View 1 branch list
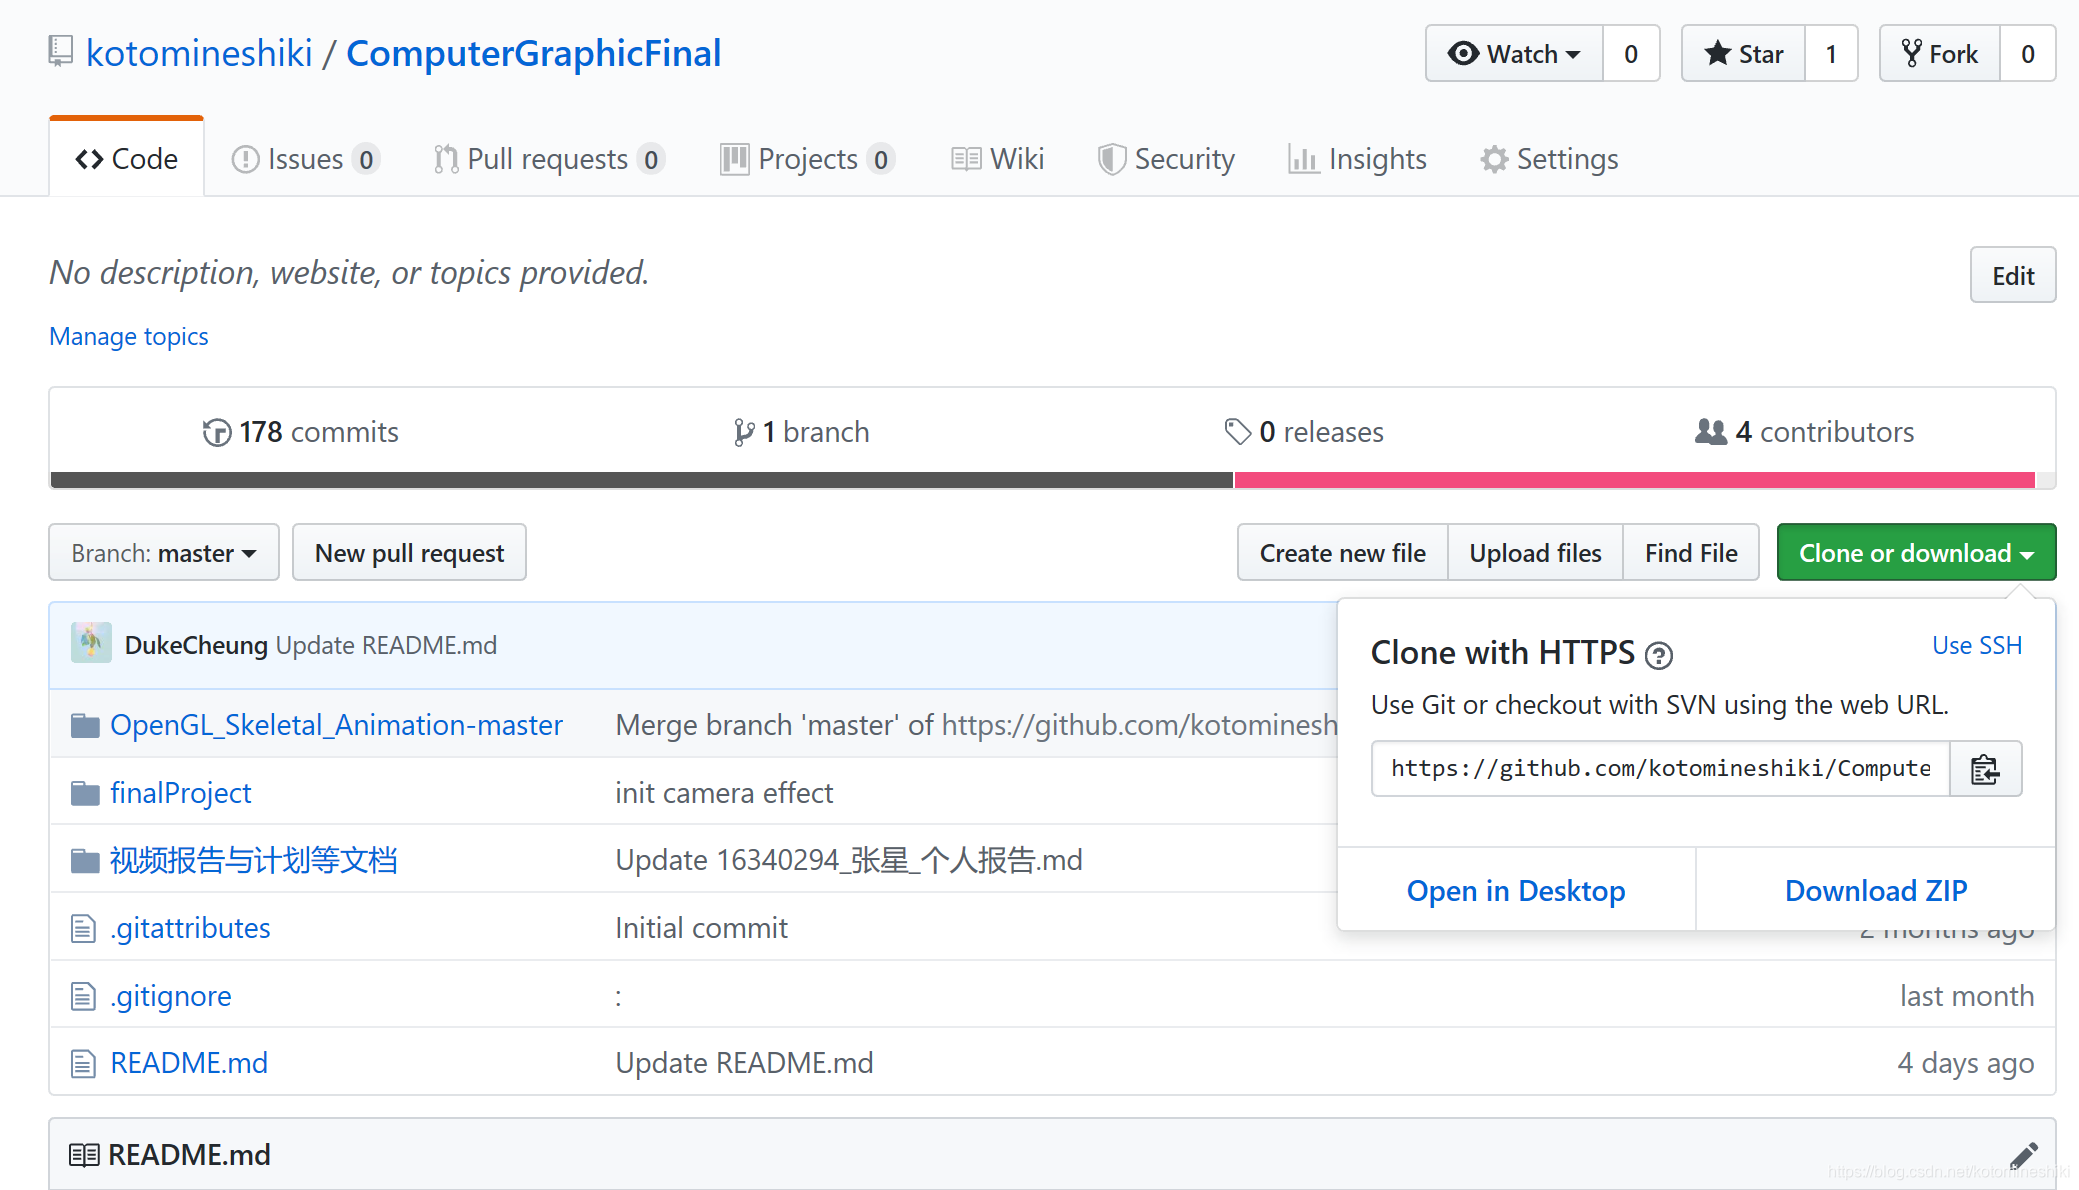 click(x=801, y=432)
